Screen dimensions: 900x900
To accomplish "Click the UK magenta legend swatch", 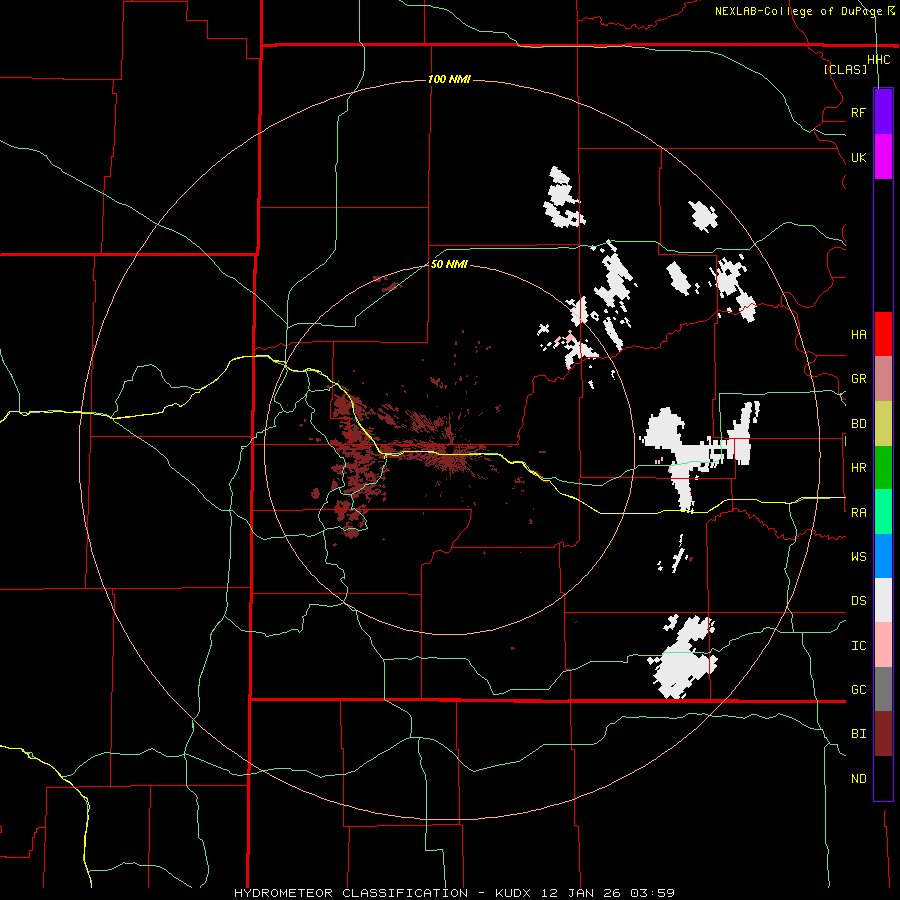I will [x=883, y=157].
